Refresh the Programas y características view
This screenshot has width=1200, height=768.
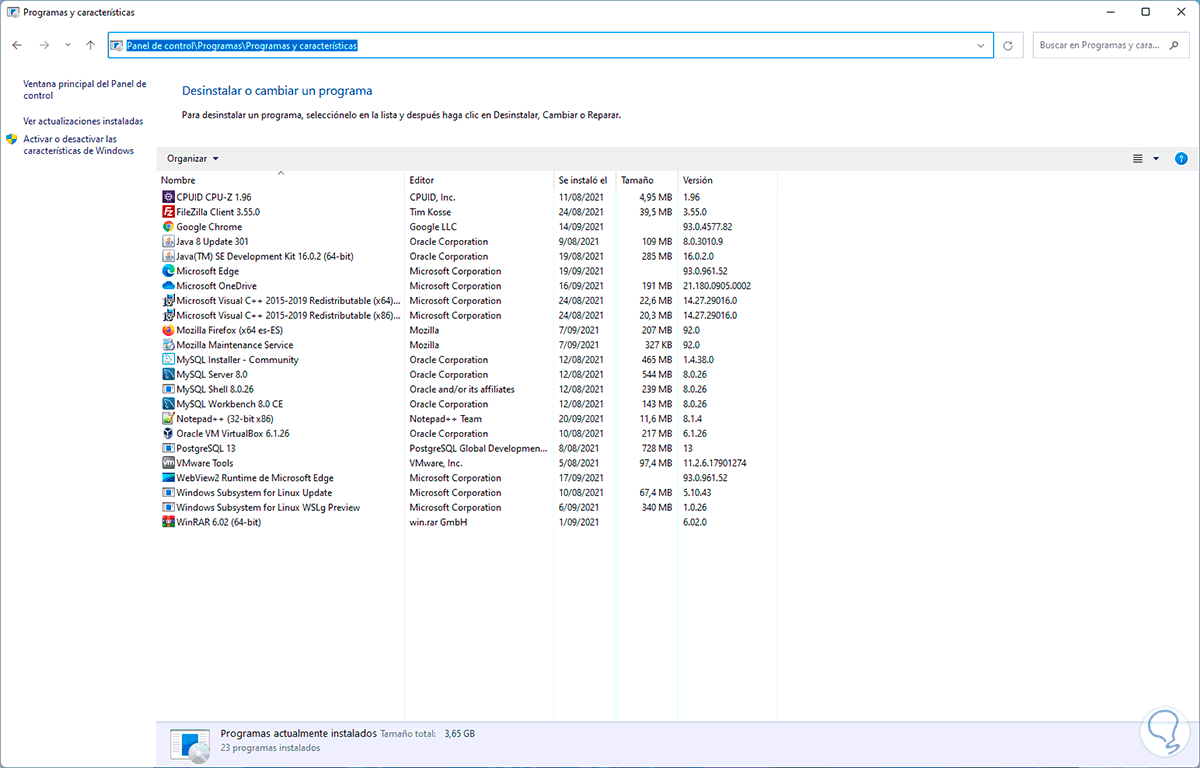(1008, 45)
